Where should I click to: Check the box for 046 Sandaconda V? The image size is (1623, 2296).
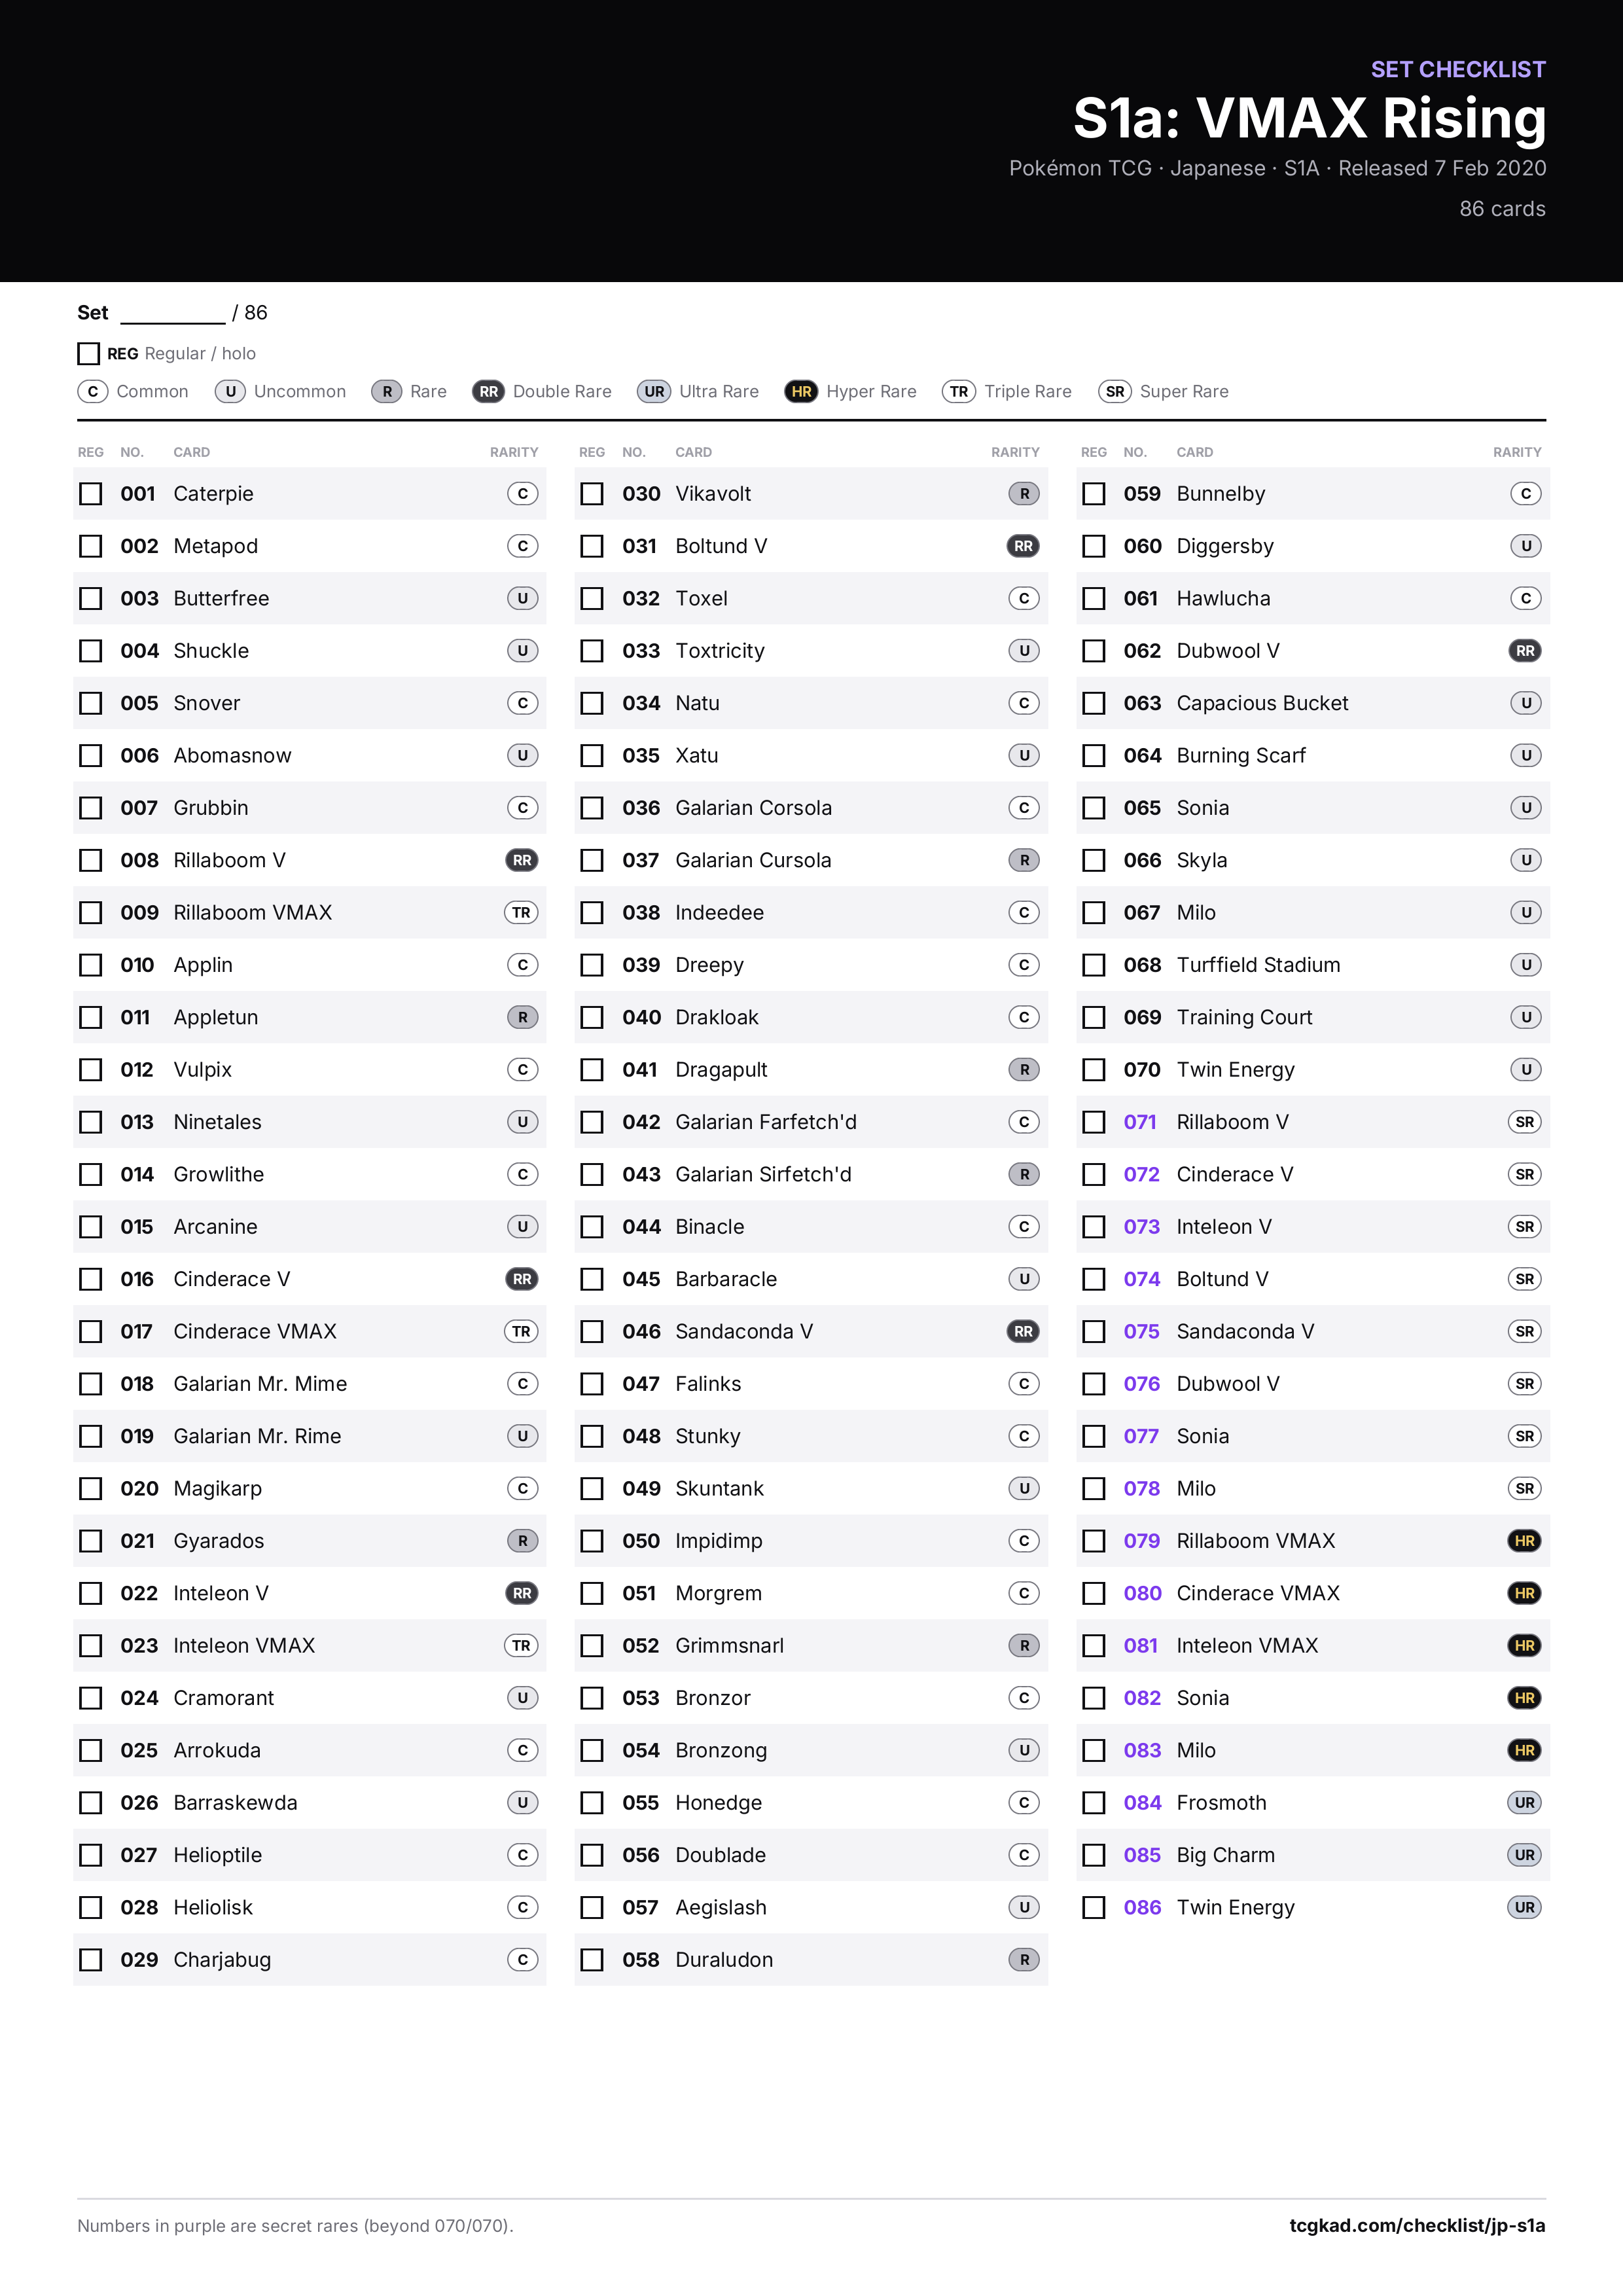pyautogui.click(x=593, y=1331)
